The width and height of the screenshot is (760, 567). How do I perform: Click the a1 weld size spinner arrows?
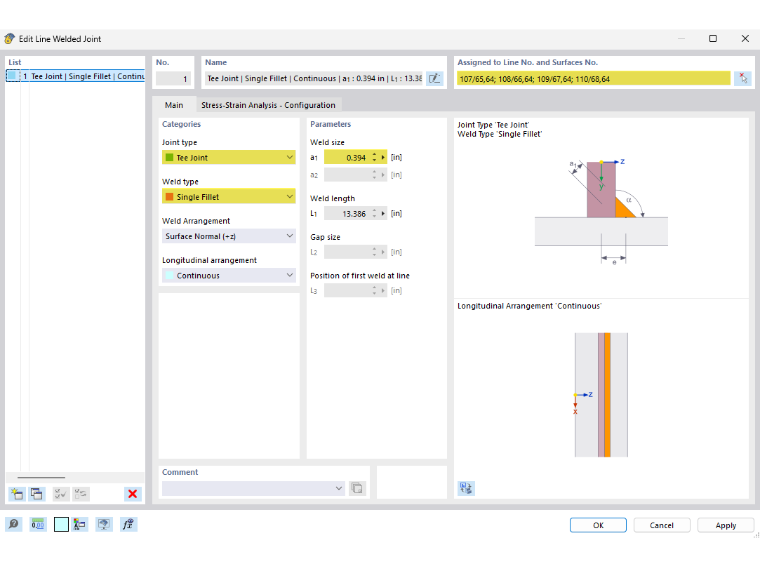374,158
